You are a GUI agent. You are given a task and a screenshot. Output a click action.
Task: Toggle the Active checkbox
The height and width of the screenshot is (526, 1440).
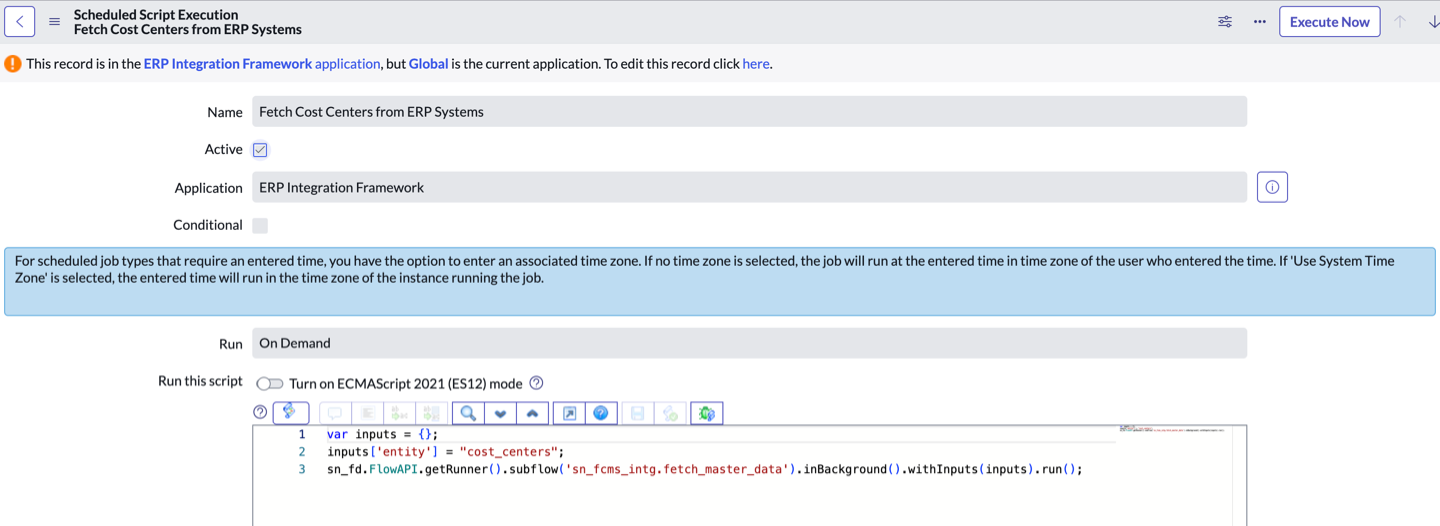pos(260,150)
